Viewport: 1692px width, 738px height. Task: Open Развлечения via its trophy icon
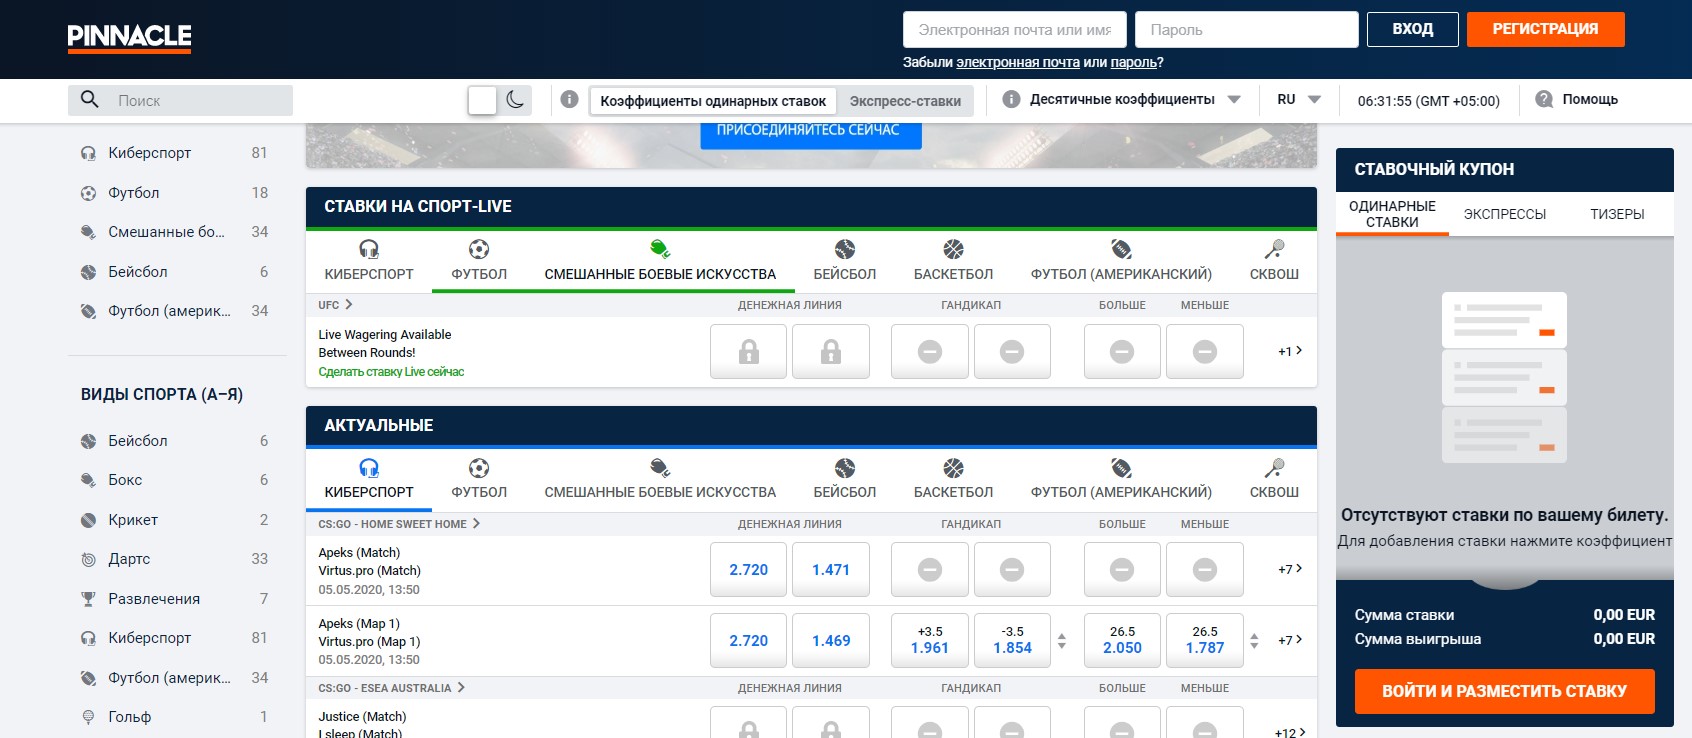pyautogui.click(x=88, y=599)
